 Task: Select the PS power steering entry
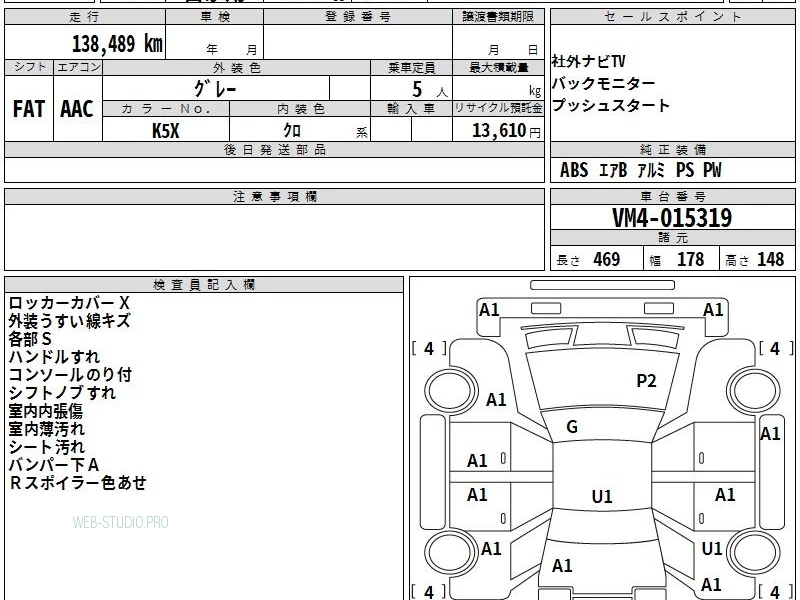[685, 170]
